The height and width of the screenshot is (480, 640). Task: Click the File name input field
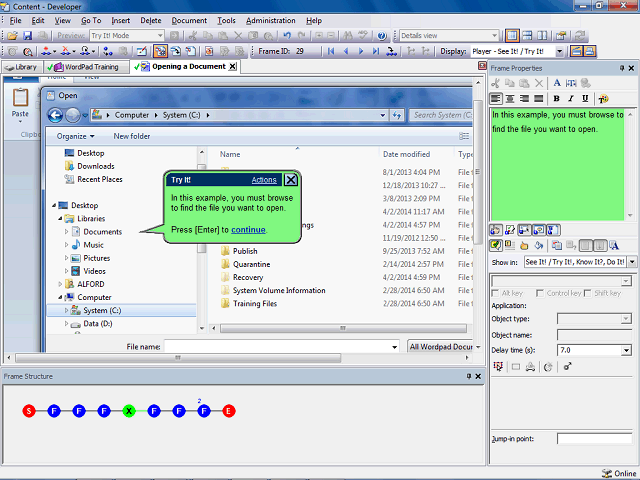coord(281,347)
